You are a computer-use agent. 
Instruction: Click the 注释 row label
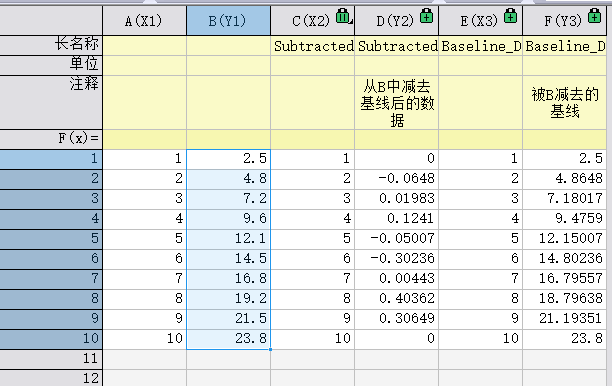[x=51, y=102]
